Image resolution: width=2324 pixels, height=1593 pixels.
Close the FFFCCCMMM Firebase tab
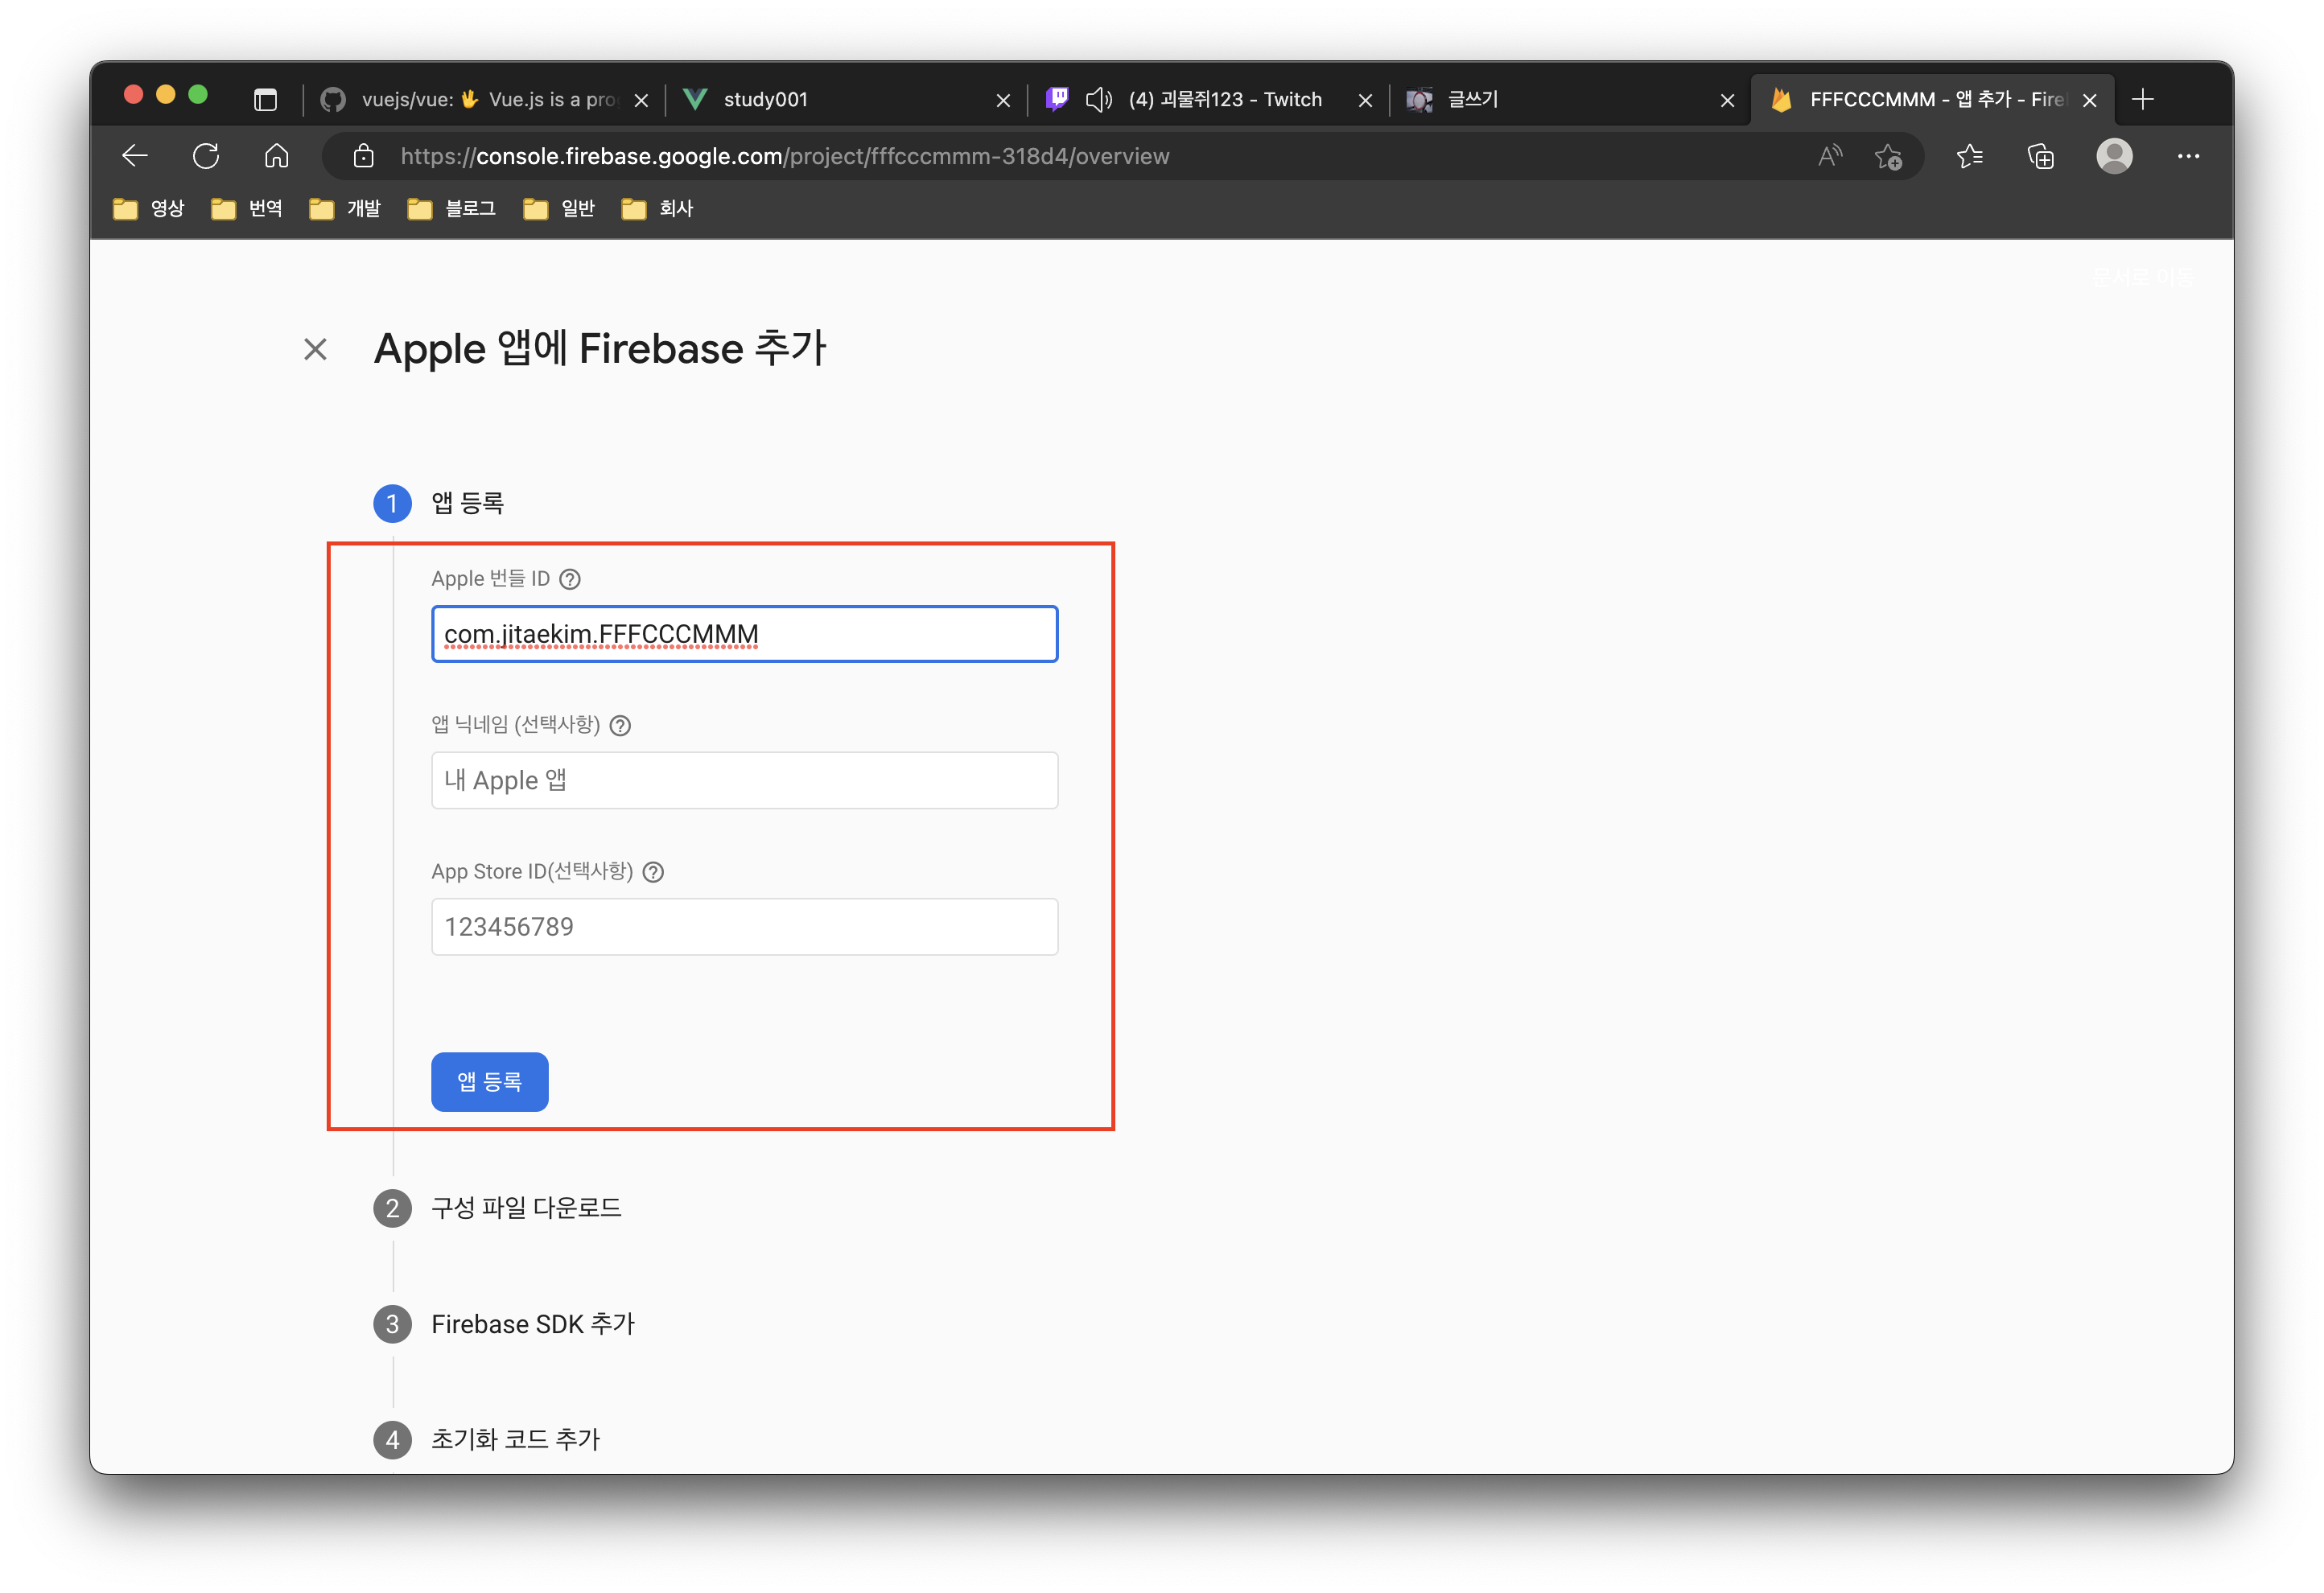click(x=2090, y=100)
